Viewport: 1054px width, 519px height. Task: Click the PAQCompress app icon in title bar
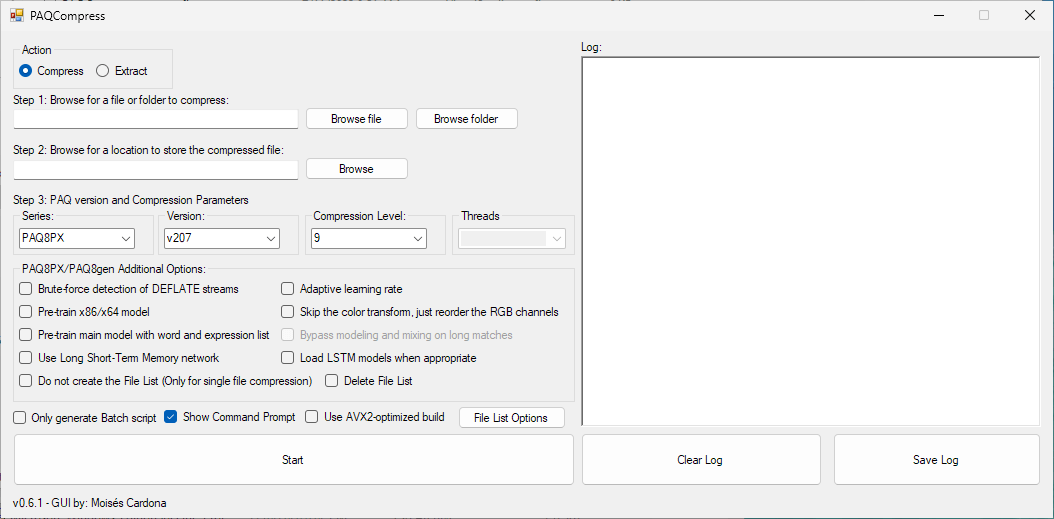pos(16,16)
